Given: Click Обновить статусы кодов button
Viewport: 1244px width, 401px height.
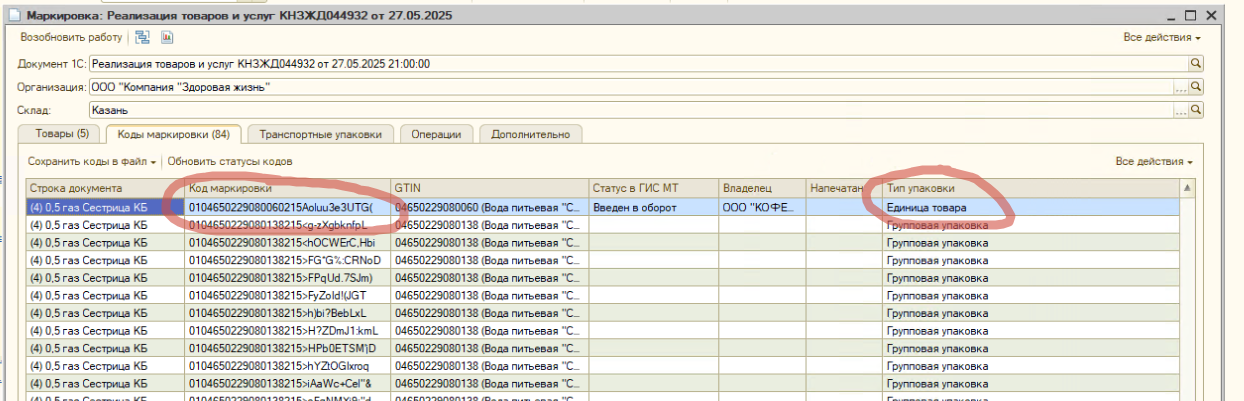Looking at the screenshot, I should click(230, 161).
